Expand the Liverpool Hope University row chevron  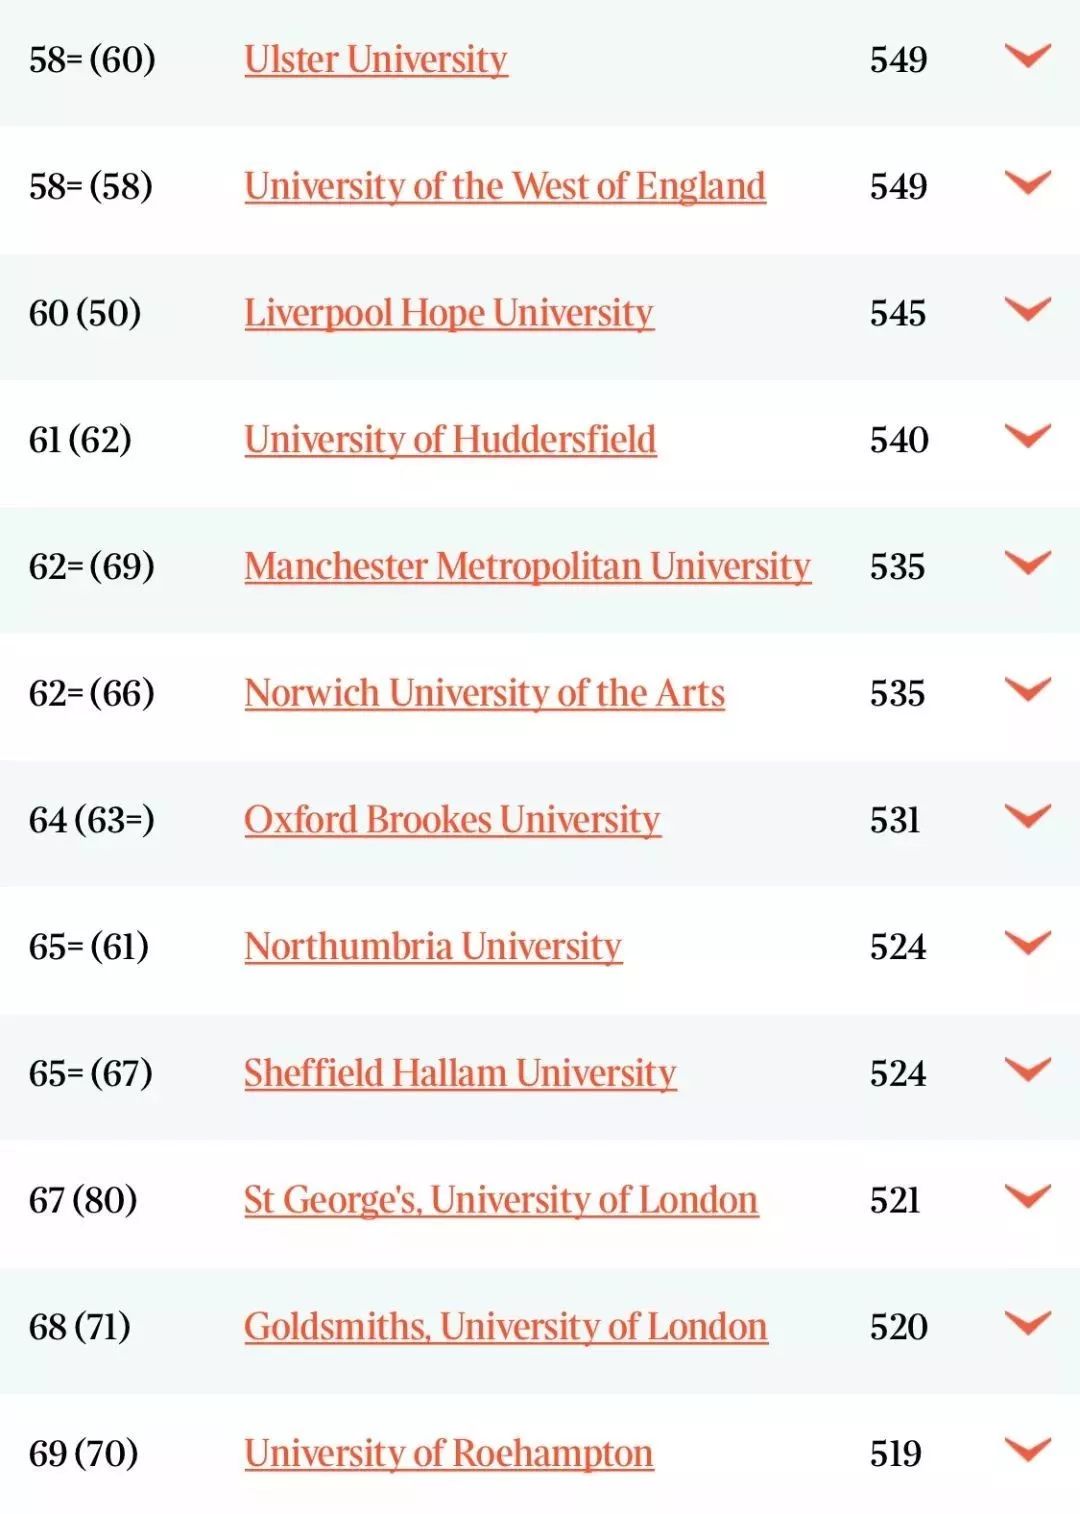pos(1028,310)
